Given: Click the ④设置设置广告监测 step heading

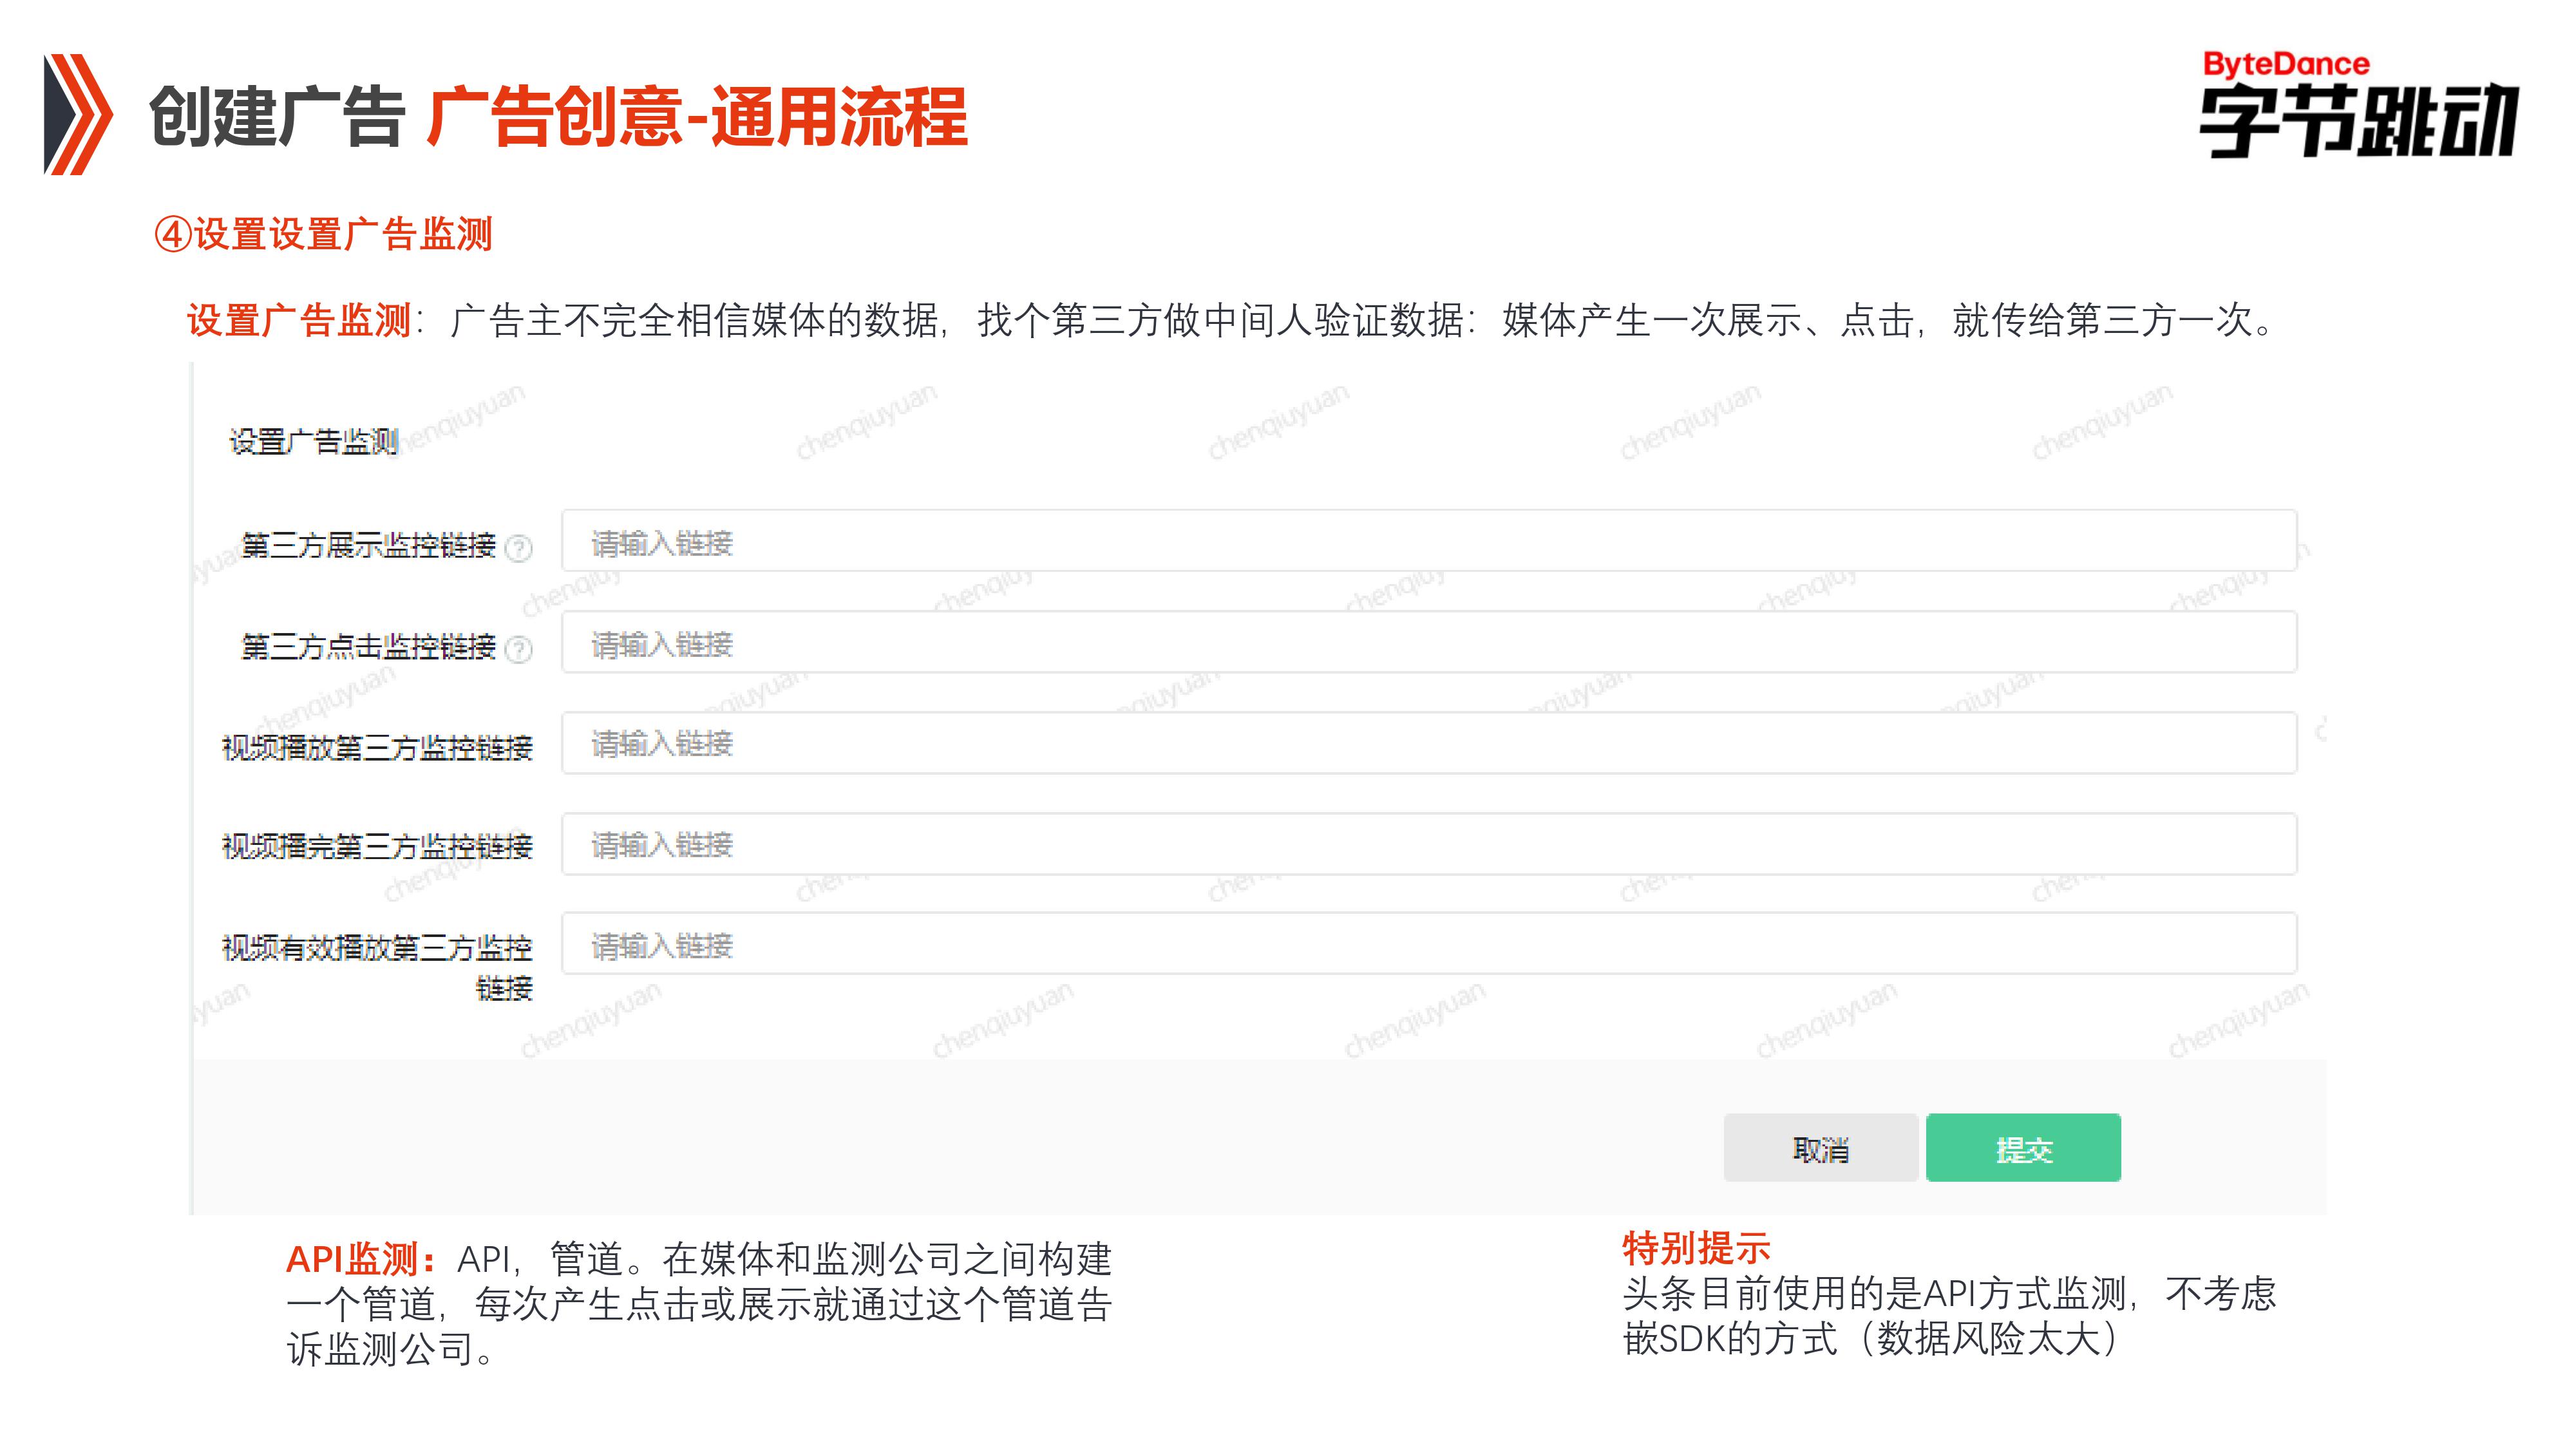Looking at the screenshot, I should tap(323, 235).
